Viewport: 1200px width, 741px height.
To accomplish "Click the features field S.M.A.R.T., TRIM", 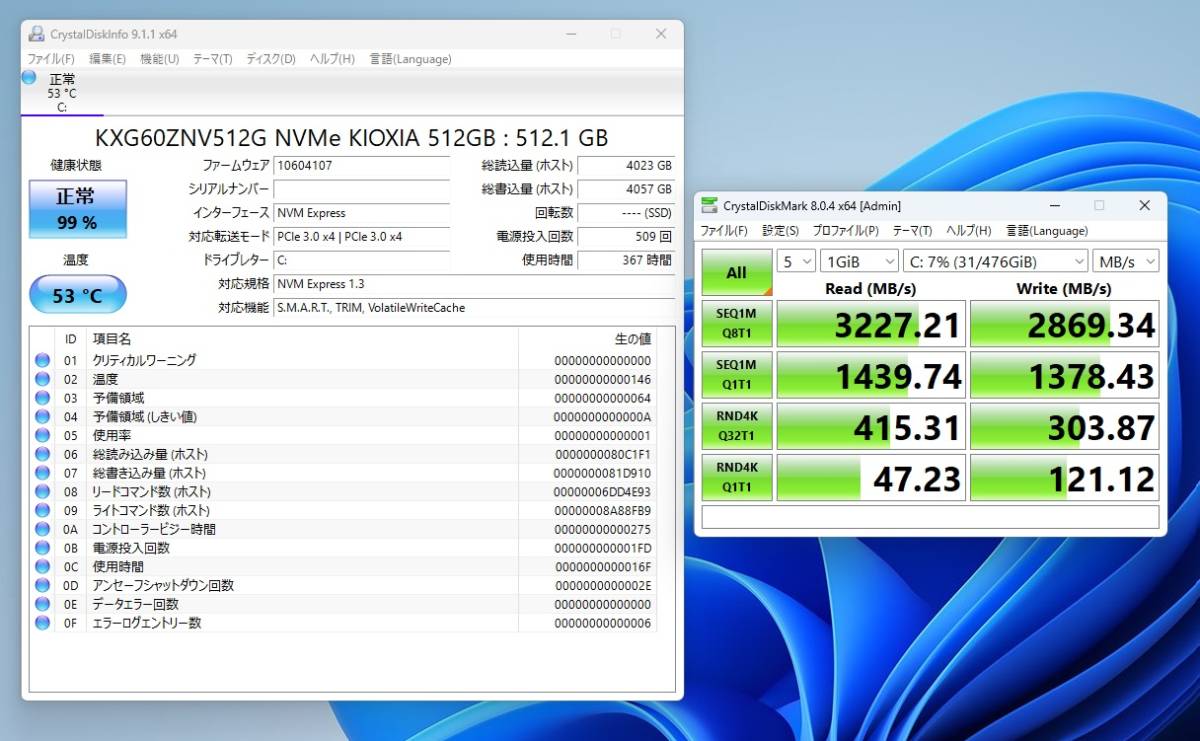I will (x=475, y=308).
